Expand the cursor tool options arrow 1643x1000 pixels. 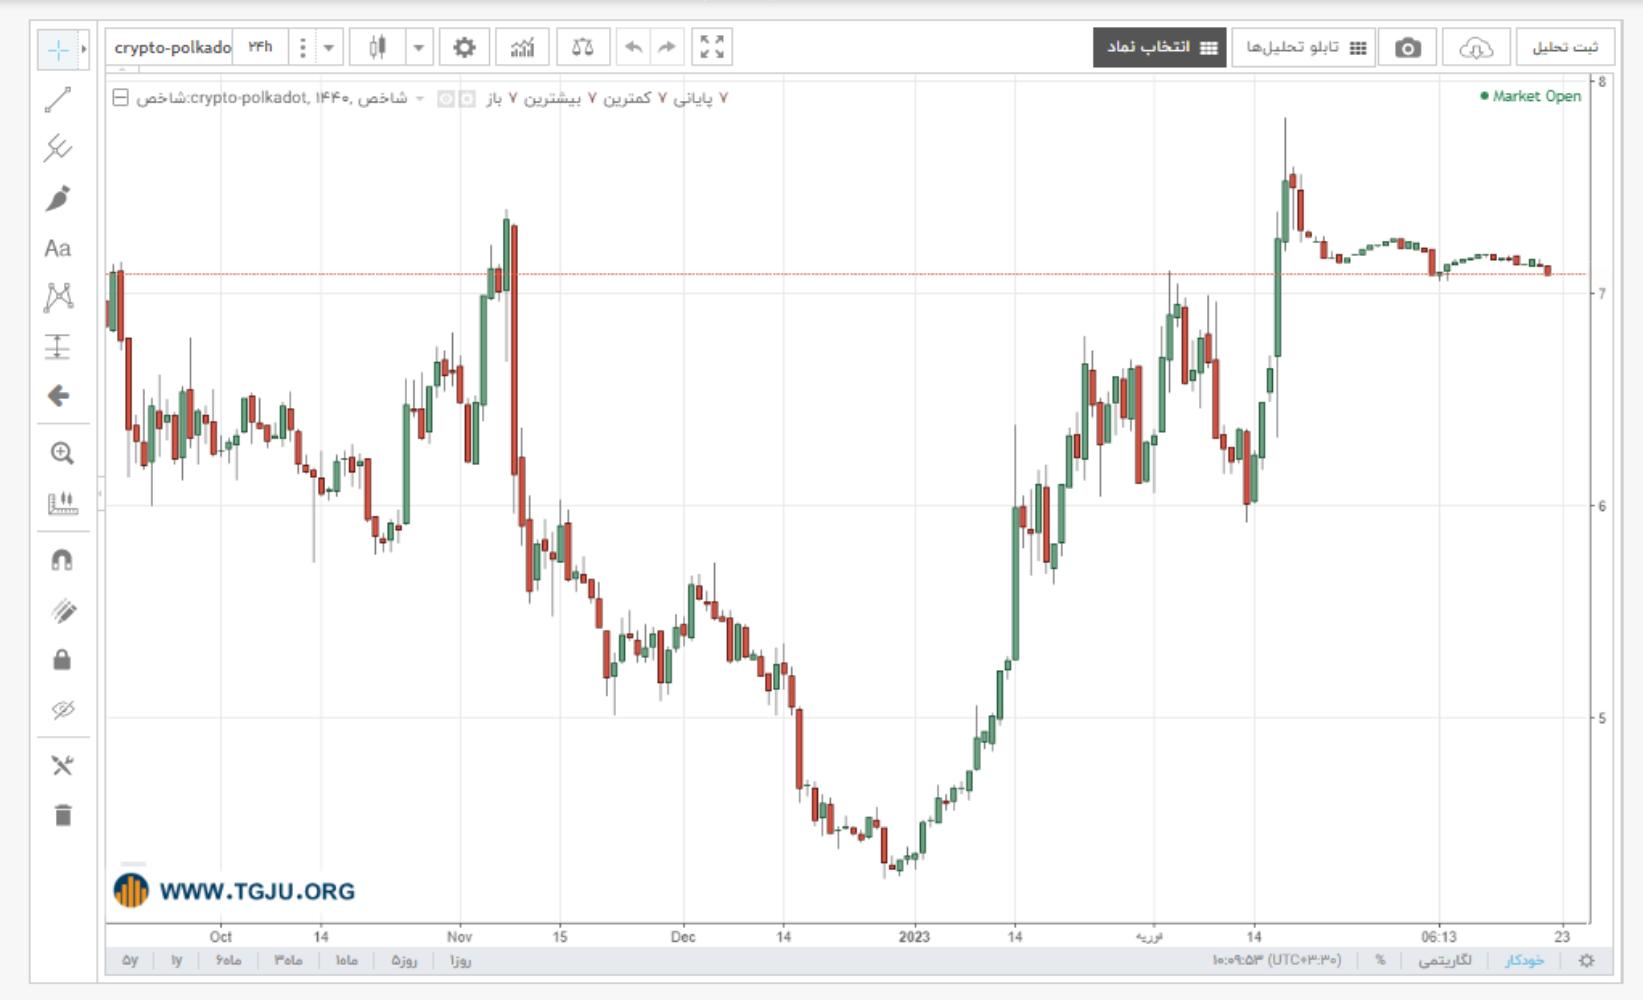[84, 49]
